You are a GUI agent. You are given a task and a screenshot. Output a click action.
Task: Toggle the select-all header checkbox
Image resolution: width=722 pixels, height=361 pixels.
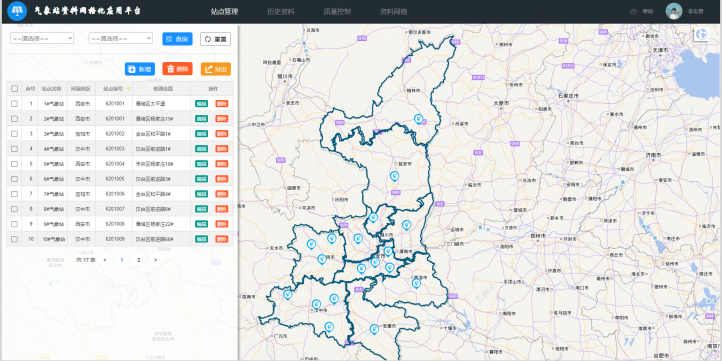point(14,88)
